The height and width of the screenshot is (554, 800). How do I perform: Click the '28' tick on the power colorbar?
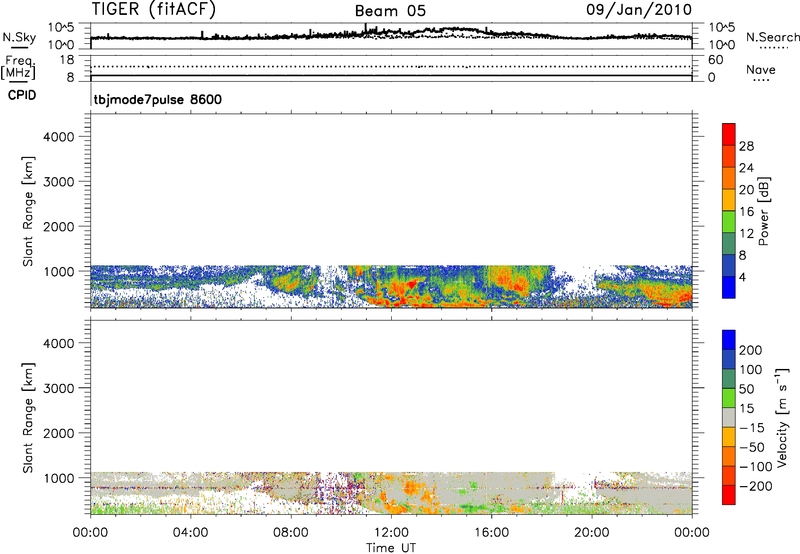(x=746, y=146)
